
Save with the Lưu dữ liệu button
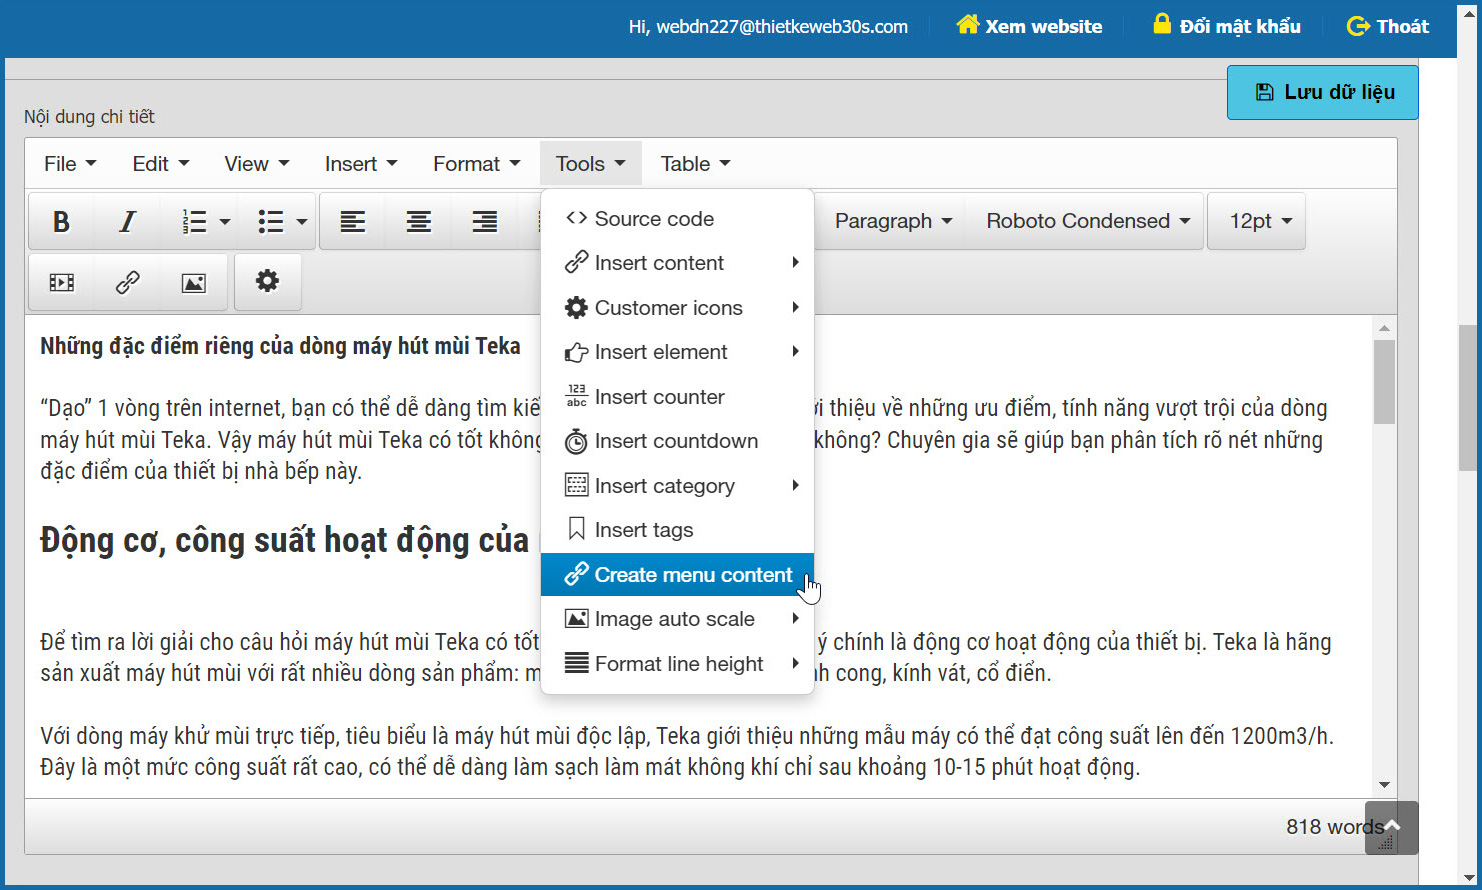tap(1322, 92)
